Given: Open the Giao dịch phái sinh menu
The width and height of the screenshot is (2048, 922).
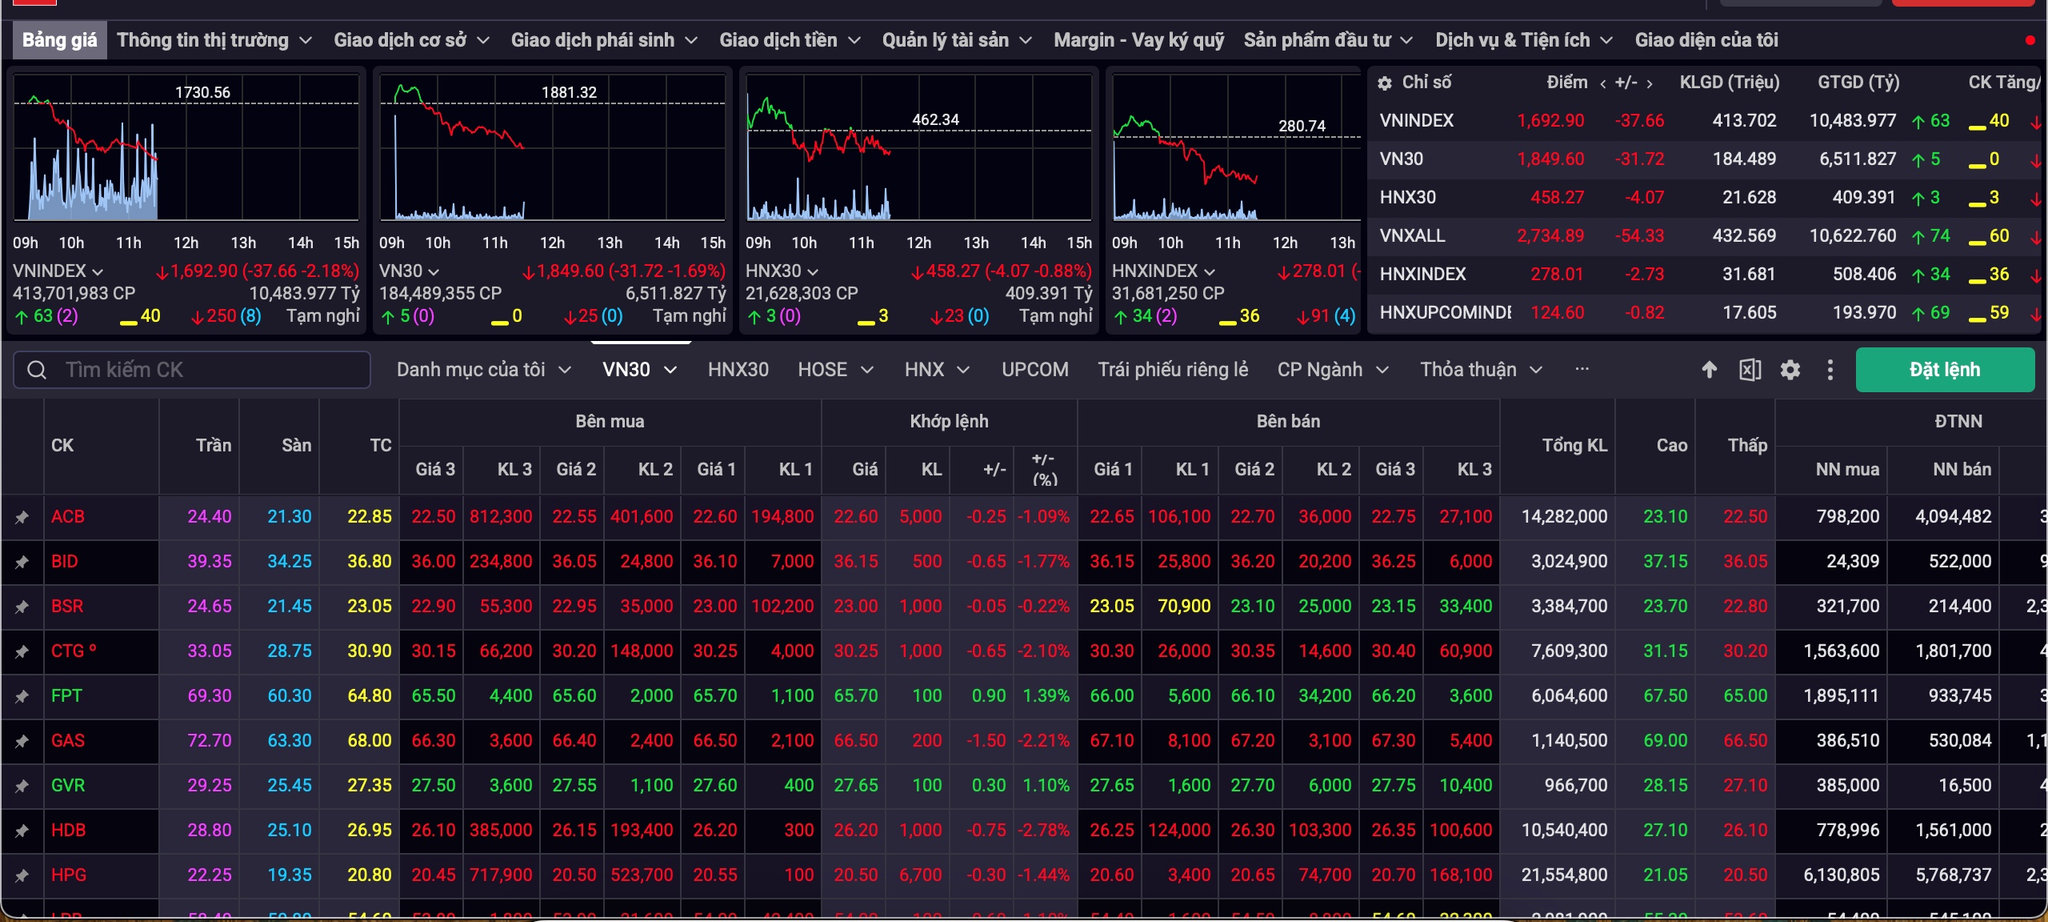Looking at the screenshot, I should pos(604,40).
